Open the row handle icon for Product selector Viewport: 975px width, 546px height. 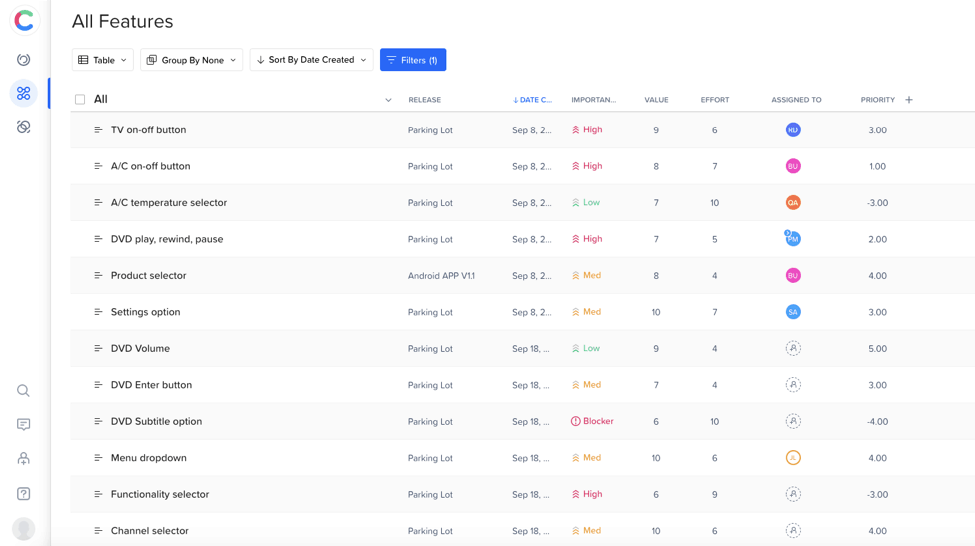tap(98, 276)
